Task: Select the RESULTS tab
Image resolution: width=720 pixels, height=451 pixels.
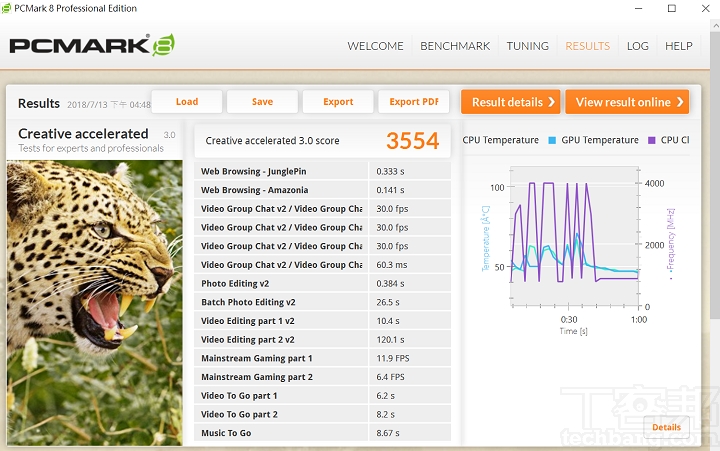Action: point(587,46)
